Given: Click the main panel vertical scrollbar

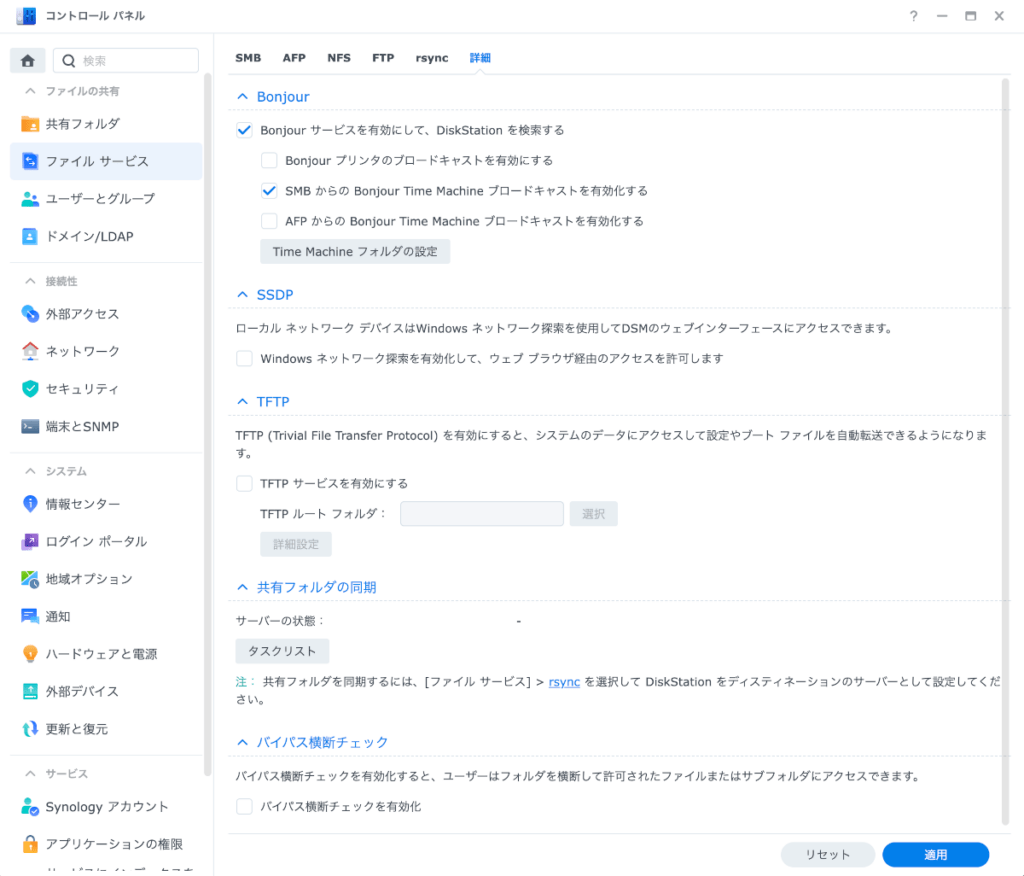Looking at the screenshot, I should pos(1005,452).
